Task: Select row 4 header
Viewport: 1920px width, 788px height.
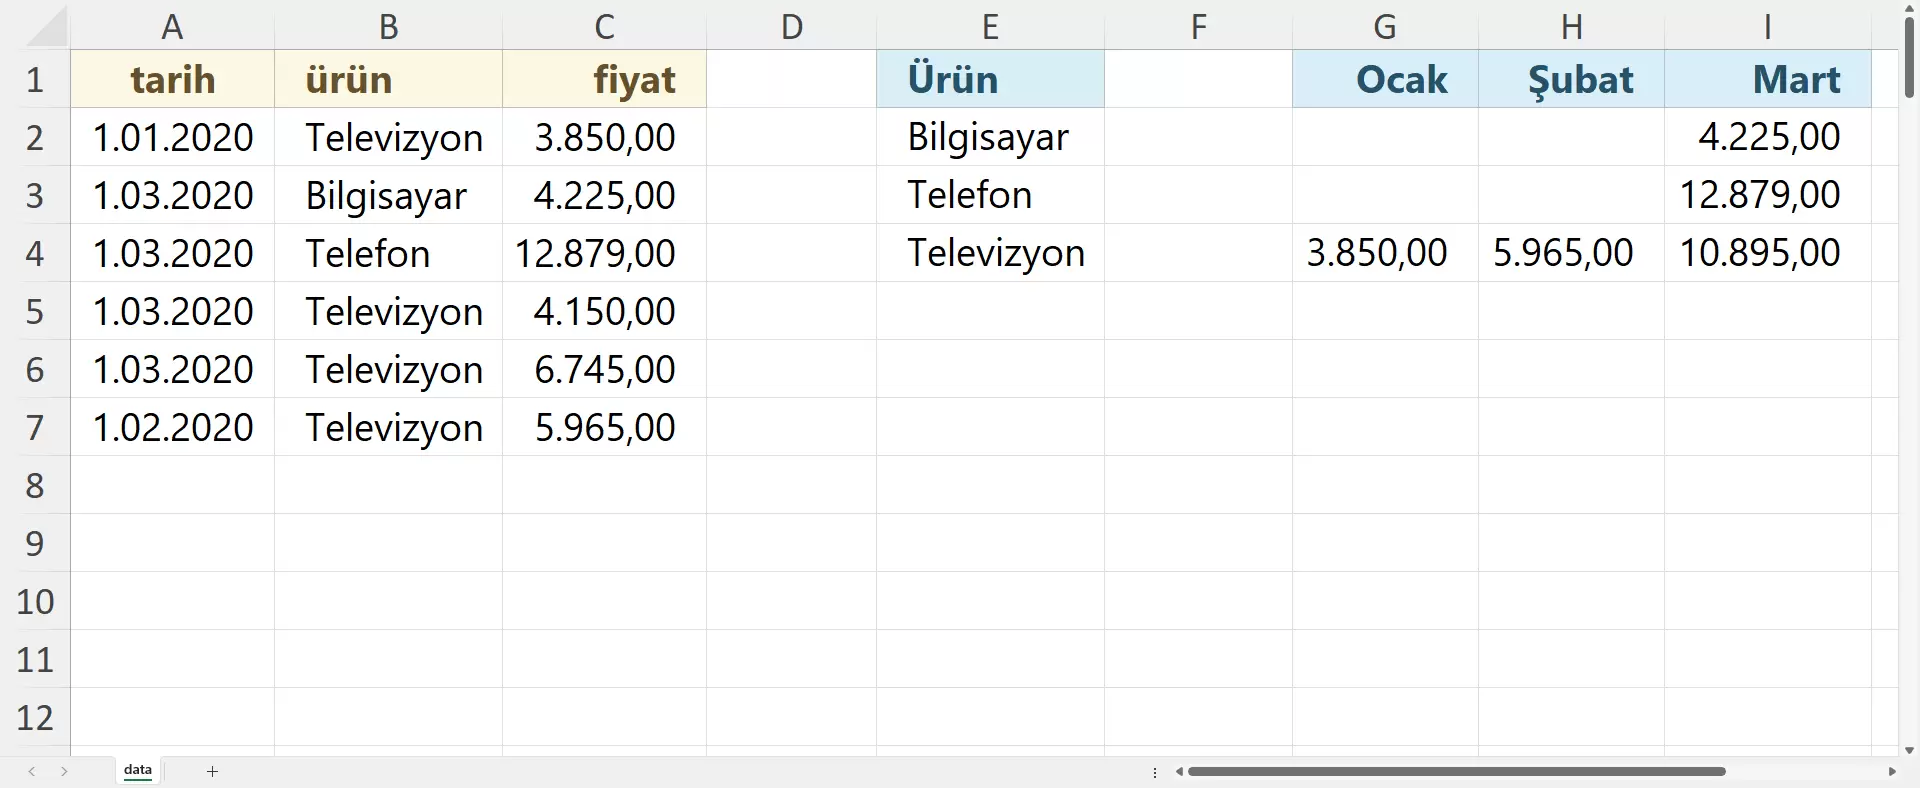Action: click(x=35, y=253)
